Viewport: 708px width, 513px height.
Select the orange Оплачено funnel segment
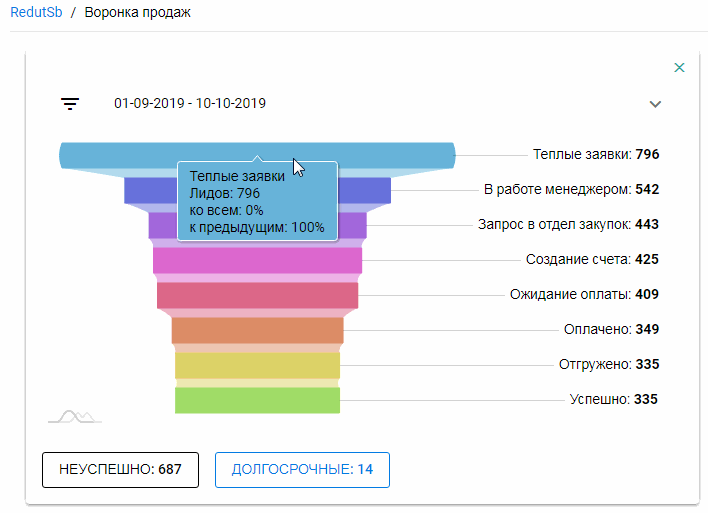tap(257, 331)
